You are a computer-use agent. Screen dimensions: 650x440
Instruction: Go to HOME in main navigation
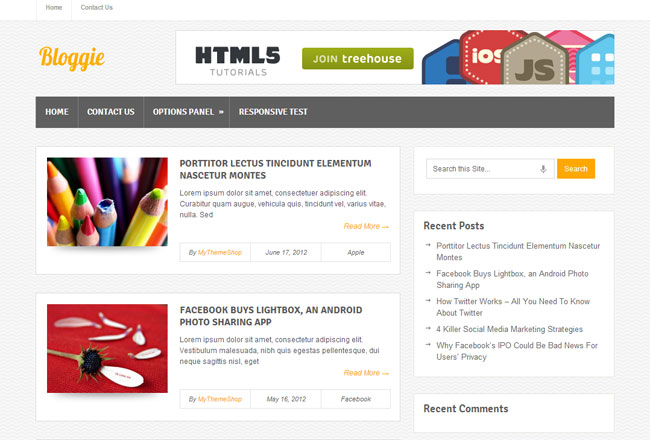[x=57, y=112]
